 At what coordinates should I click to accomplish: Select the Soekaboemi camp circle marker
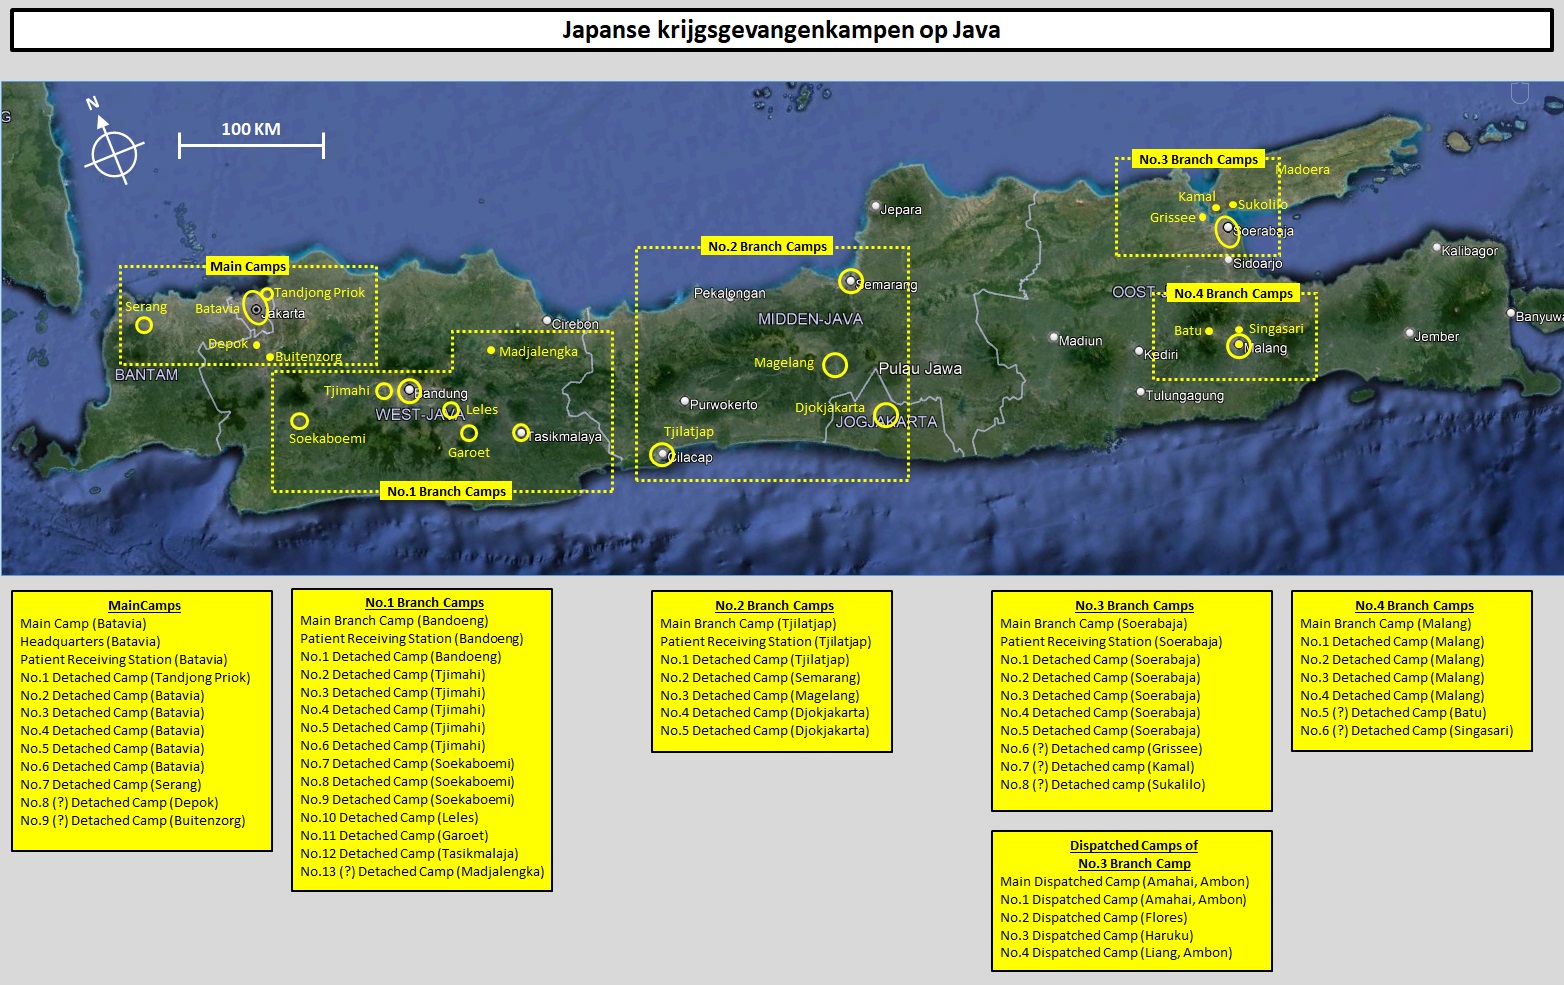(x=299, y=421)
